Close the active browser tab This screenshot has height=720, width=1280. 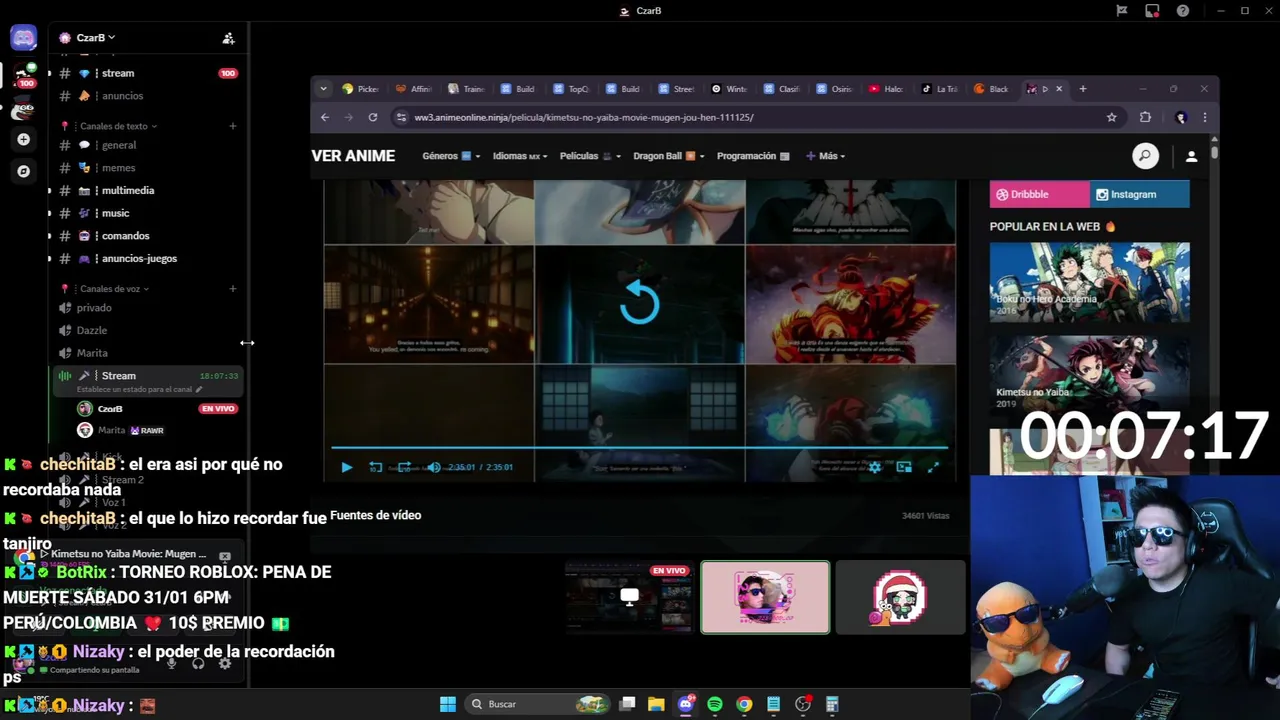(x=1059, y=89)
